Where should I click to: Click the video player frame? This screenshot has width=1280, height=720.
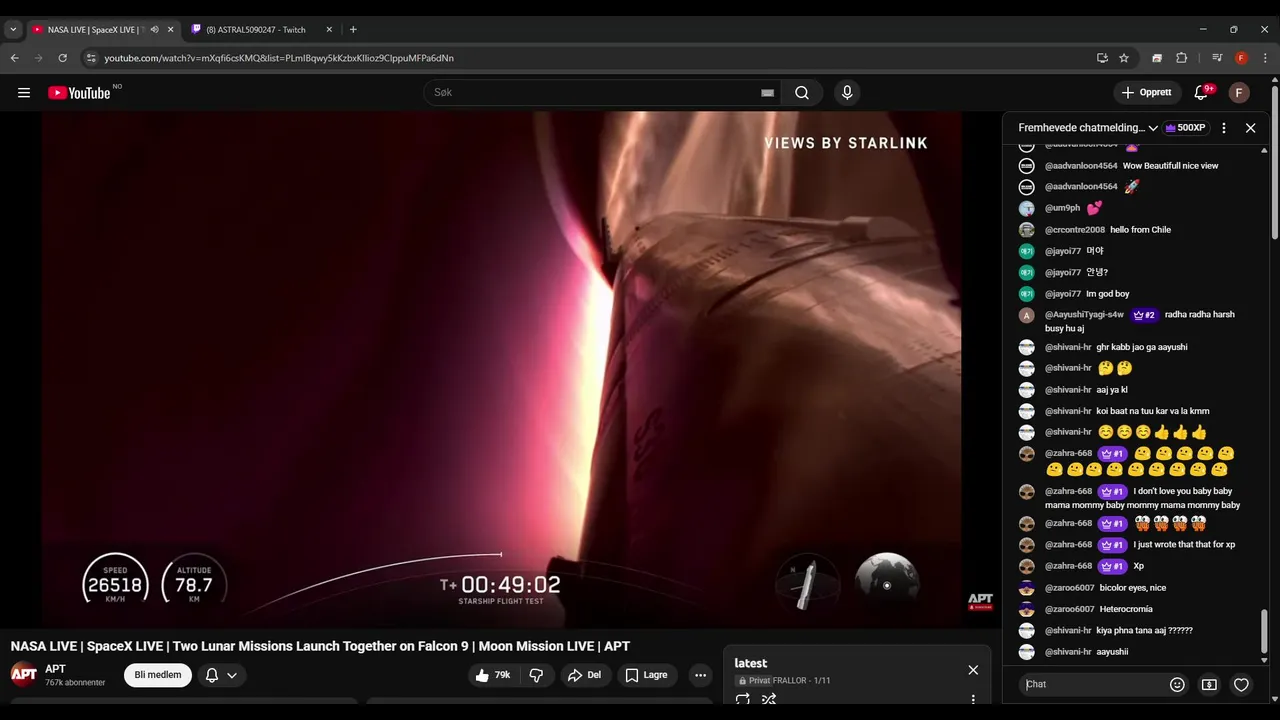502,369
